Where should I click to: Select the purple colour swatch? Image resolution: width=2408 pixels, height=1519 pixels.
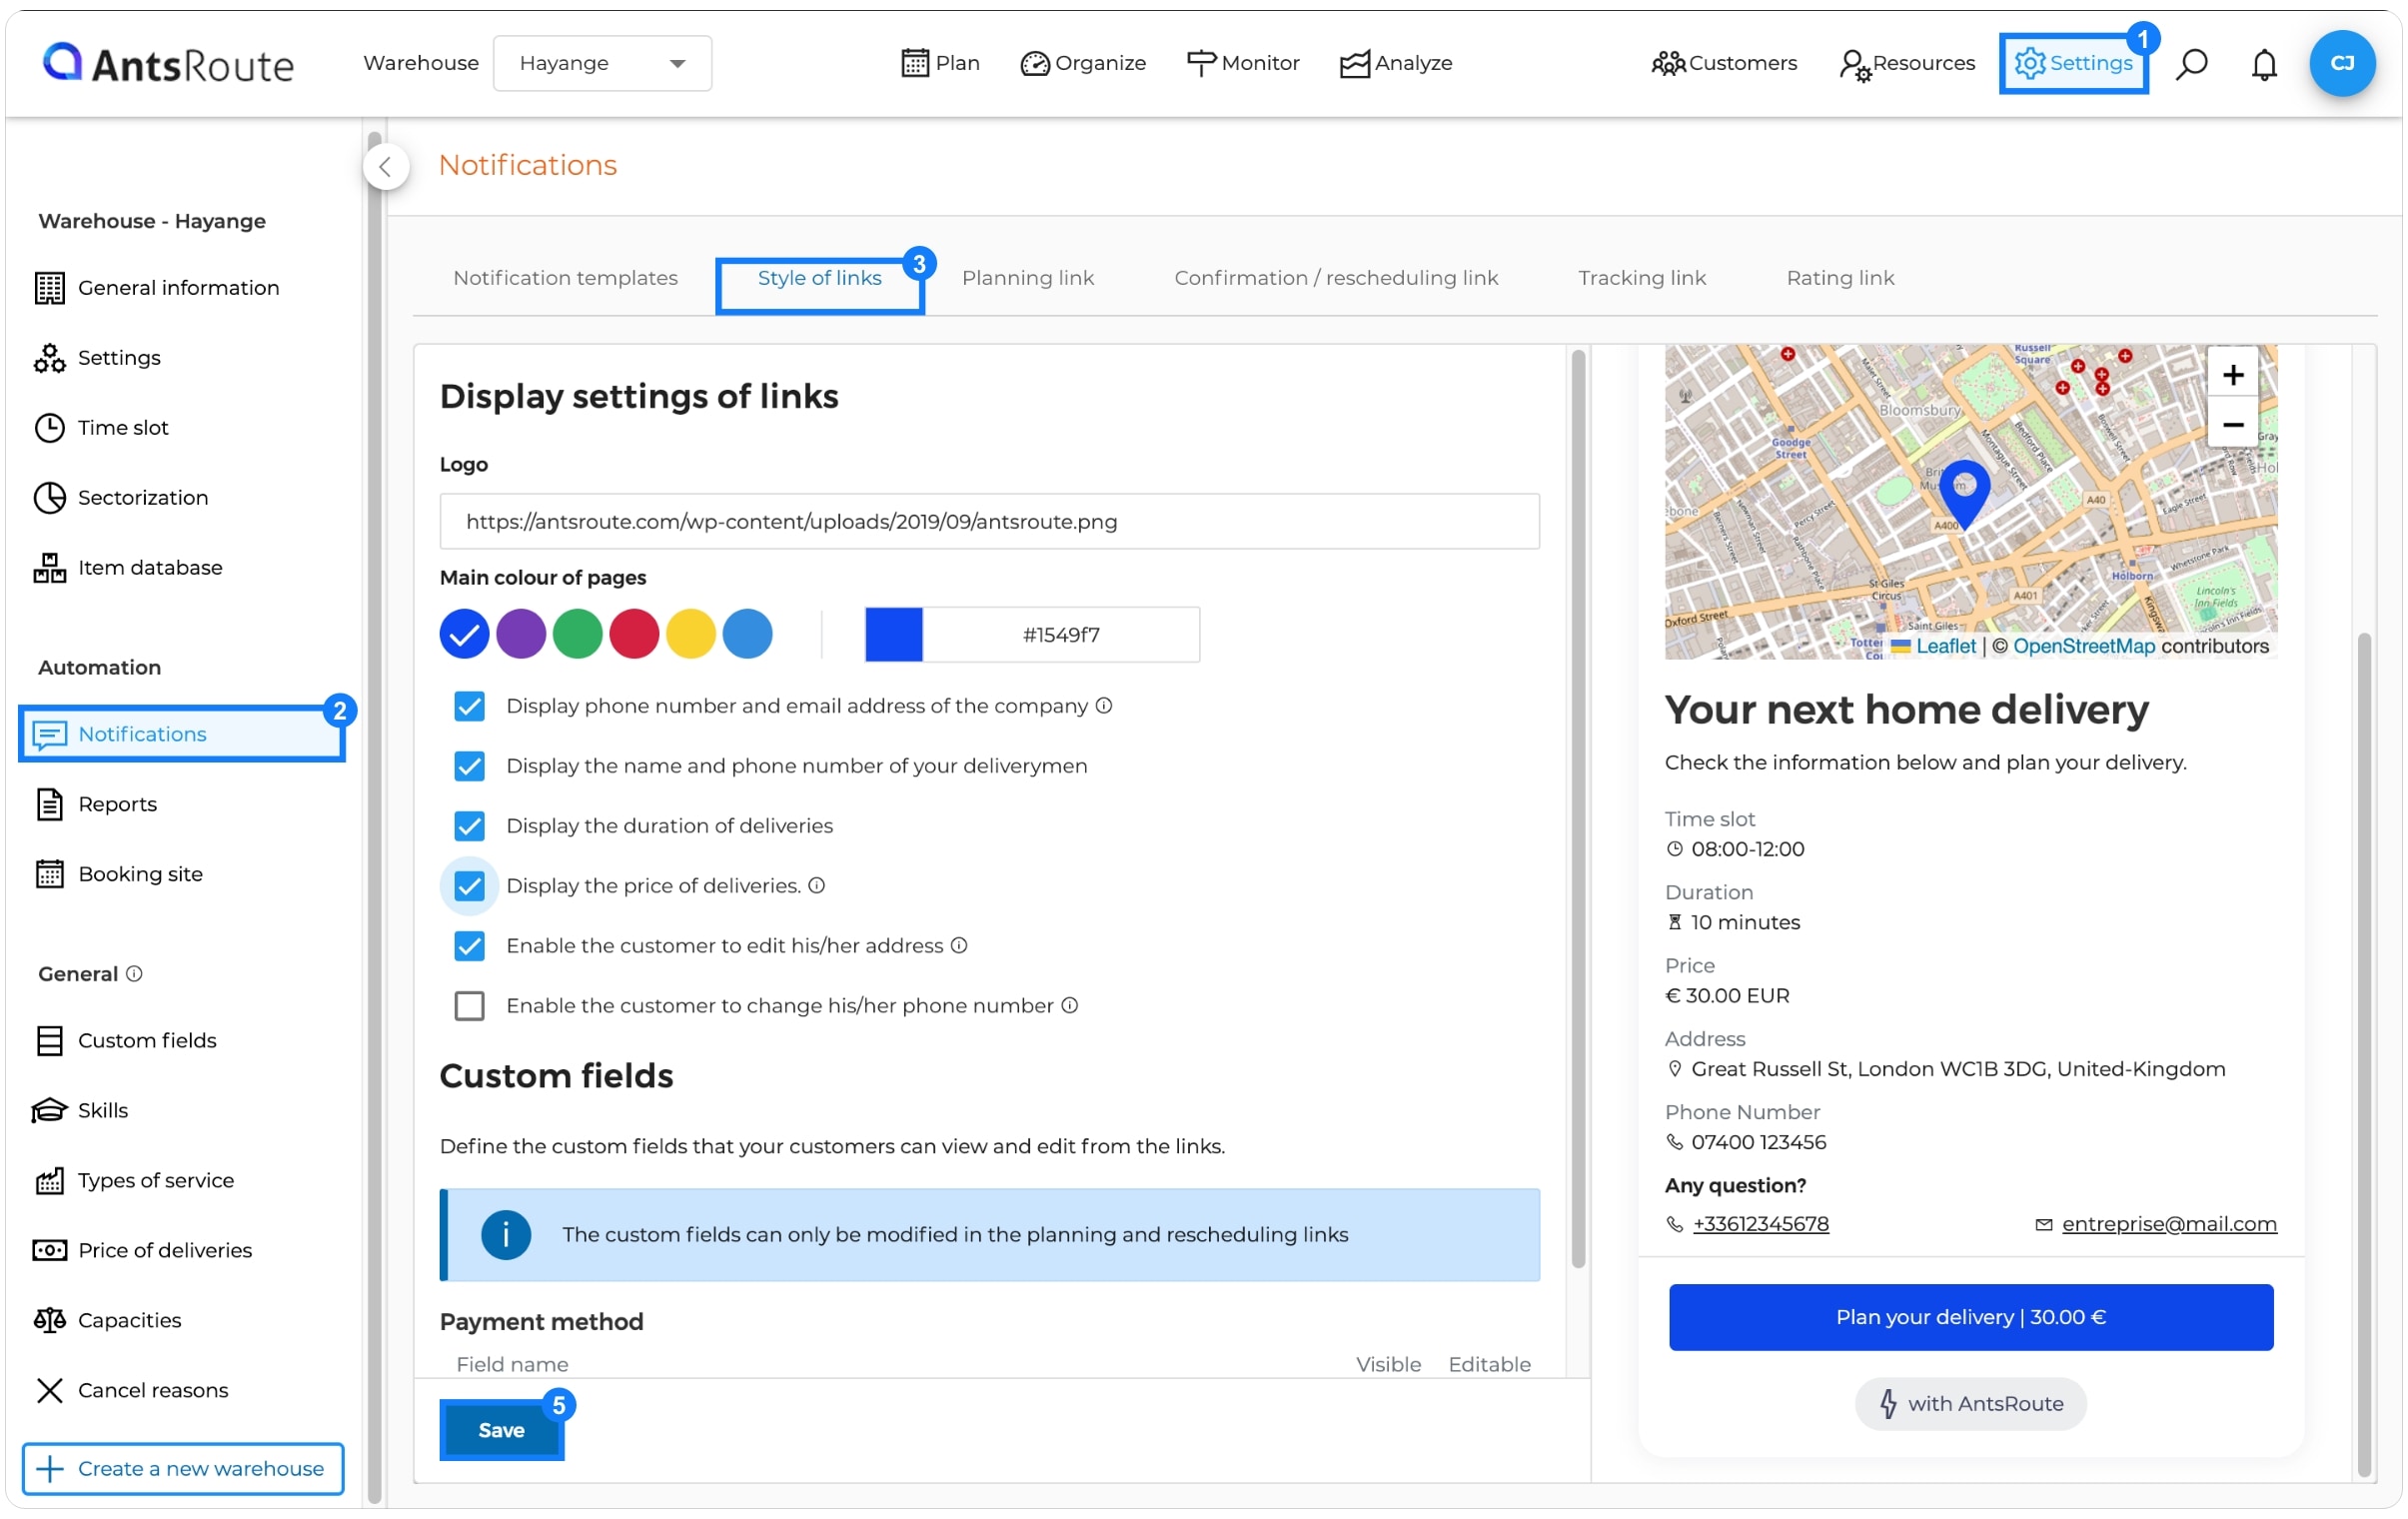521,634
